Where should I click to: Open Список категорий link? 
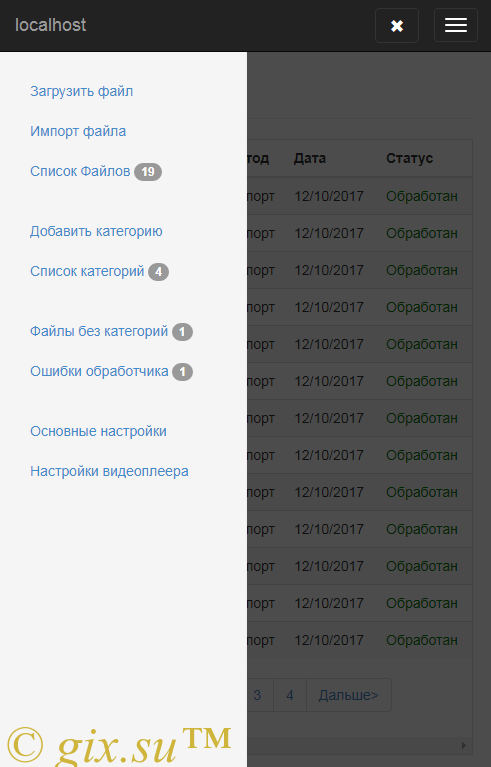87,271
